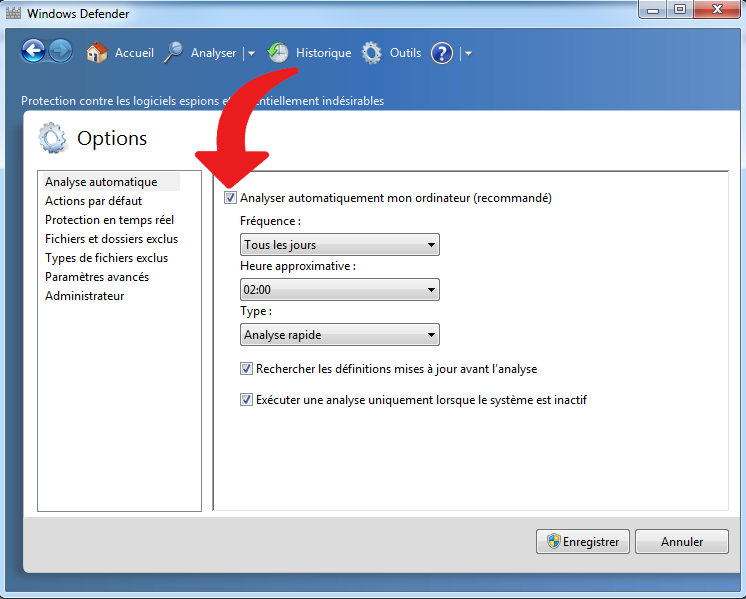Toggle Exécuter une analyse uniquement lorsque inactif
Viewport: 746px width, 599px height.
246,399
